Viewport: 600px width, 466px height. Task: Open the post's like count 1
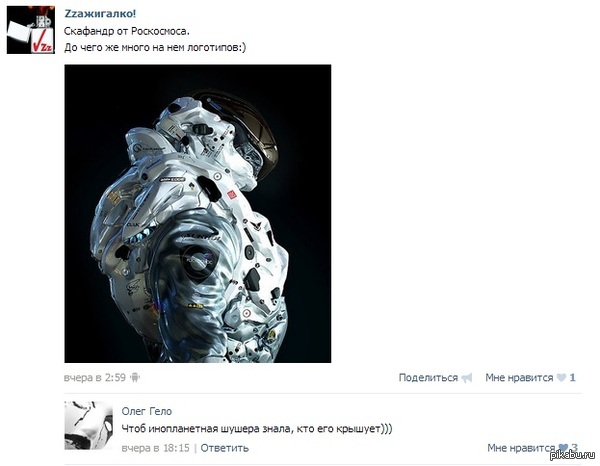pos(572,378)
